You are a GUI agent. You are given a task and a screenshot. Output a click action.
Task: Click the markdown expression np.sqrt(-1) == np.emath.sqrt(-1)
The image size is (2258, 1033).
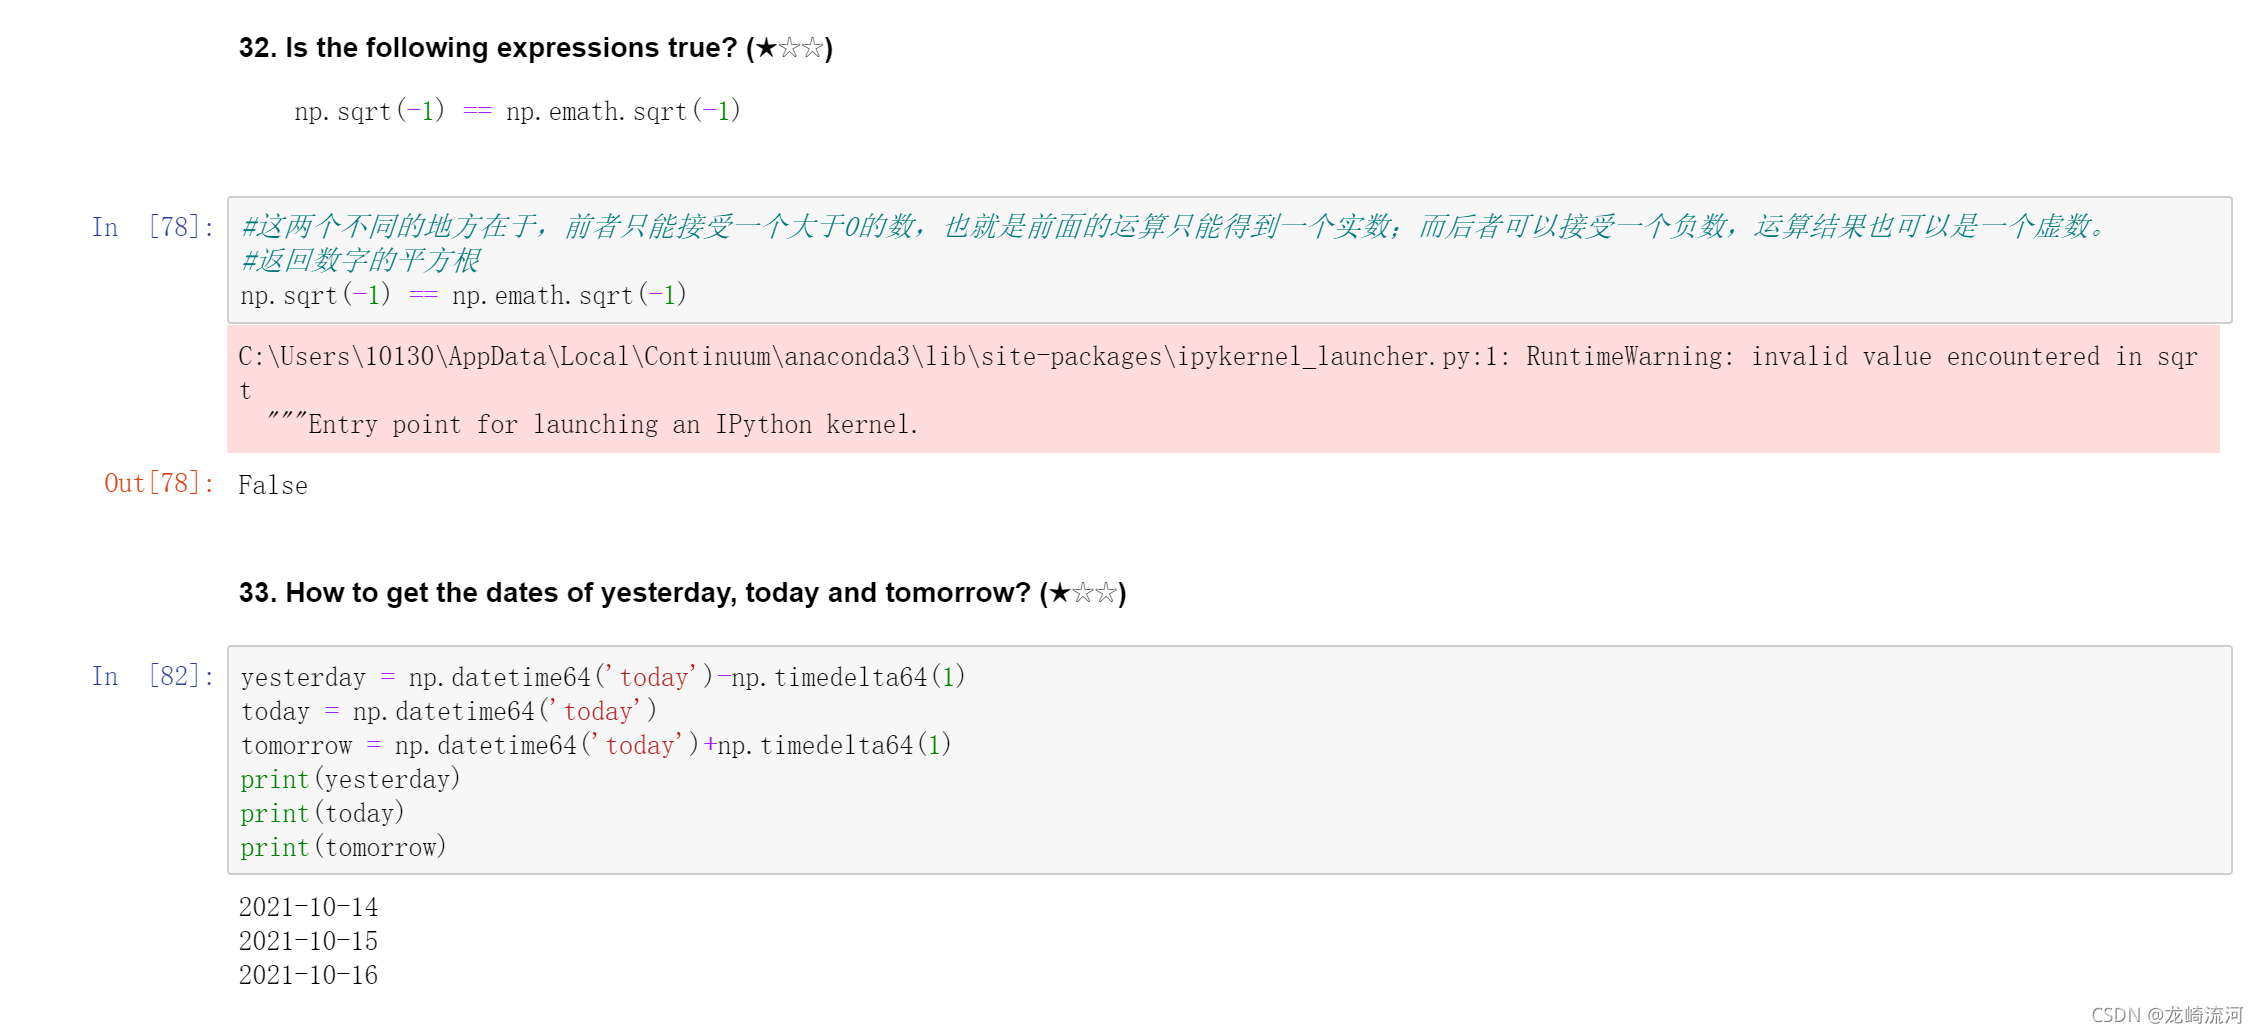click(x=517, y=111)
